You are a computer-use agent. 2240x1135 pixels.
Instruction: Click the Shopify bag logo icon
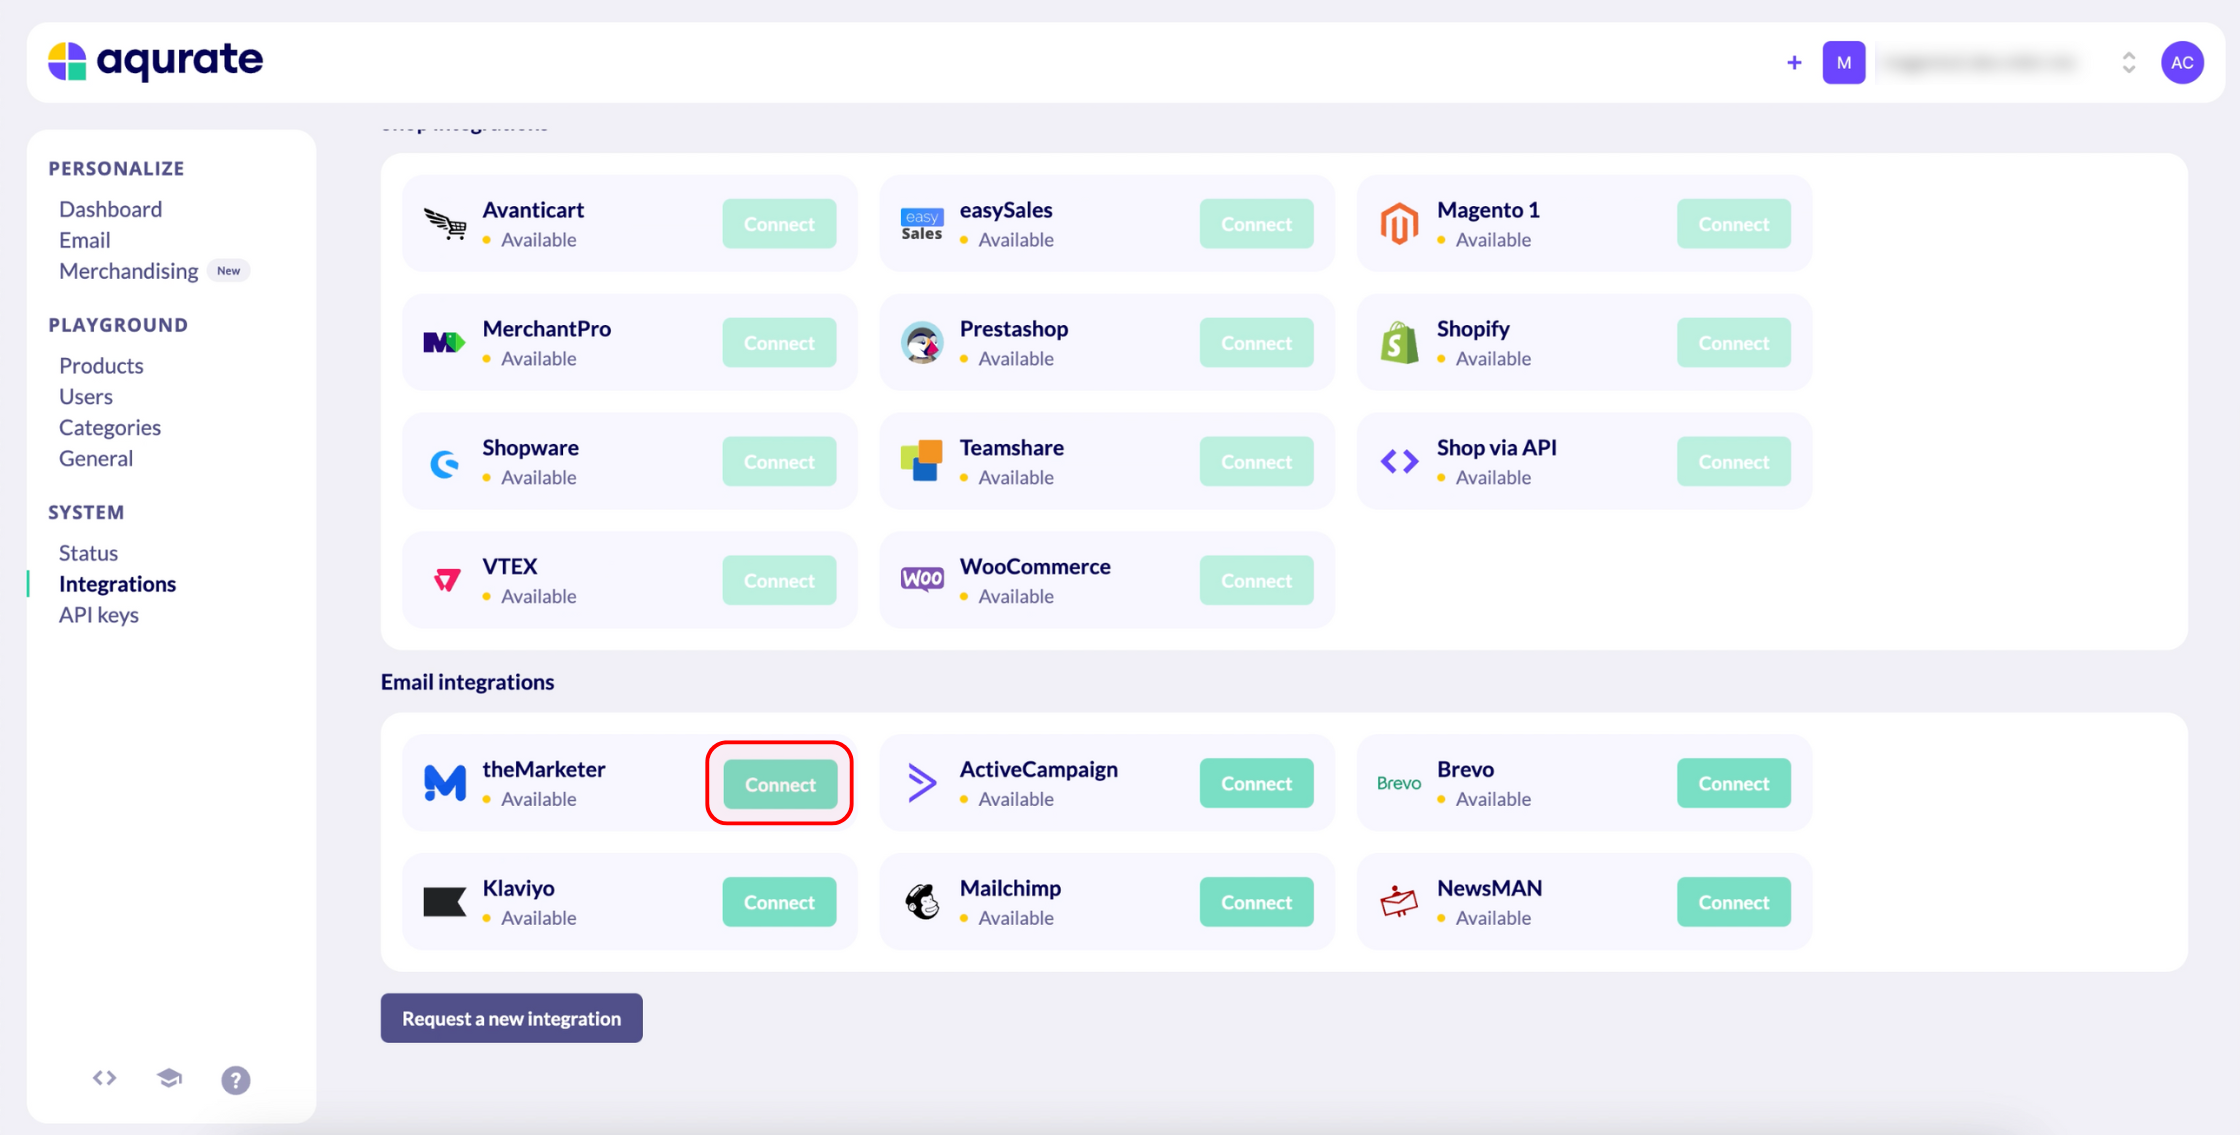tap(1399, 343)
